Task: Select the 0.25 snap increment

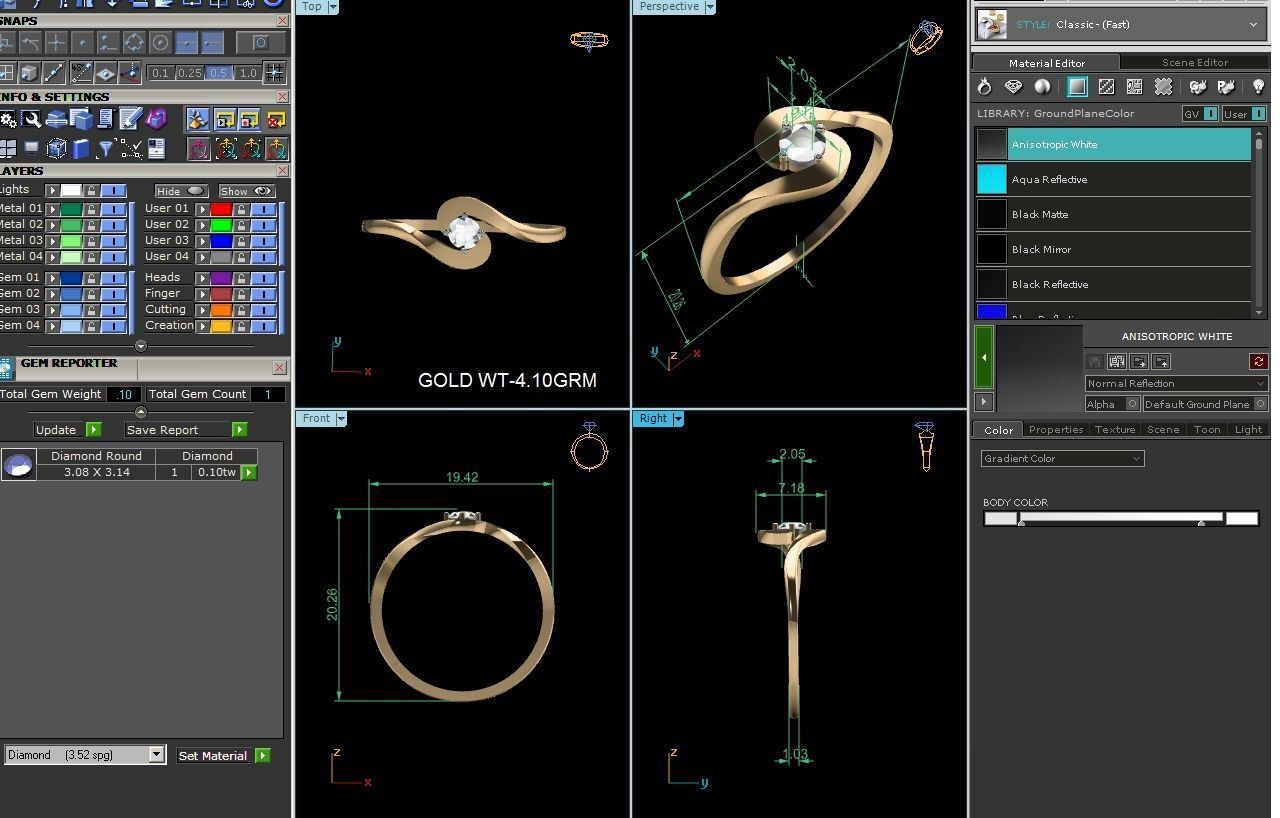Action: (x=189, y=72)
